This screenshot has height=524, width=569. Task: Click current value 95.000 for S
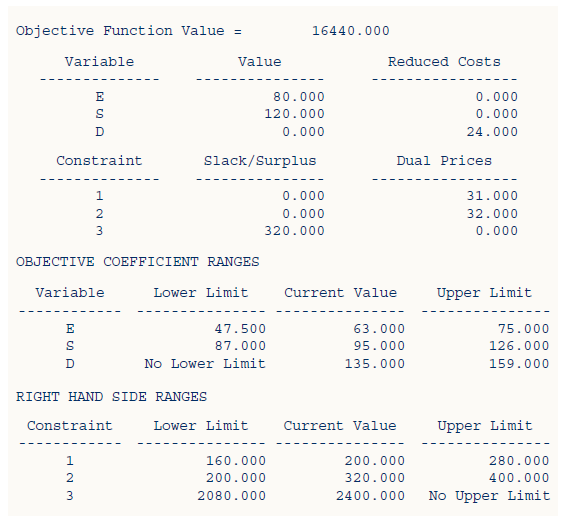tap(379, 346)
